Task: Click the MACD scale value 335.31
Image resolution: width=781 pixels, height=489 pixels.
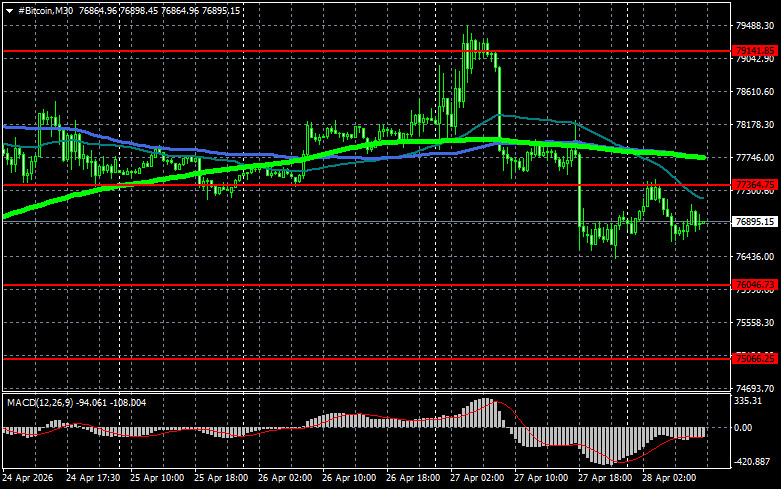Action: click(749, 401)
